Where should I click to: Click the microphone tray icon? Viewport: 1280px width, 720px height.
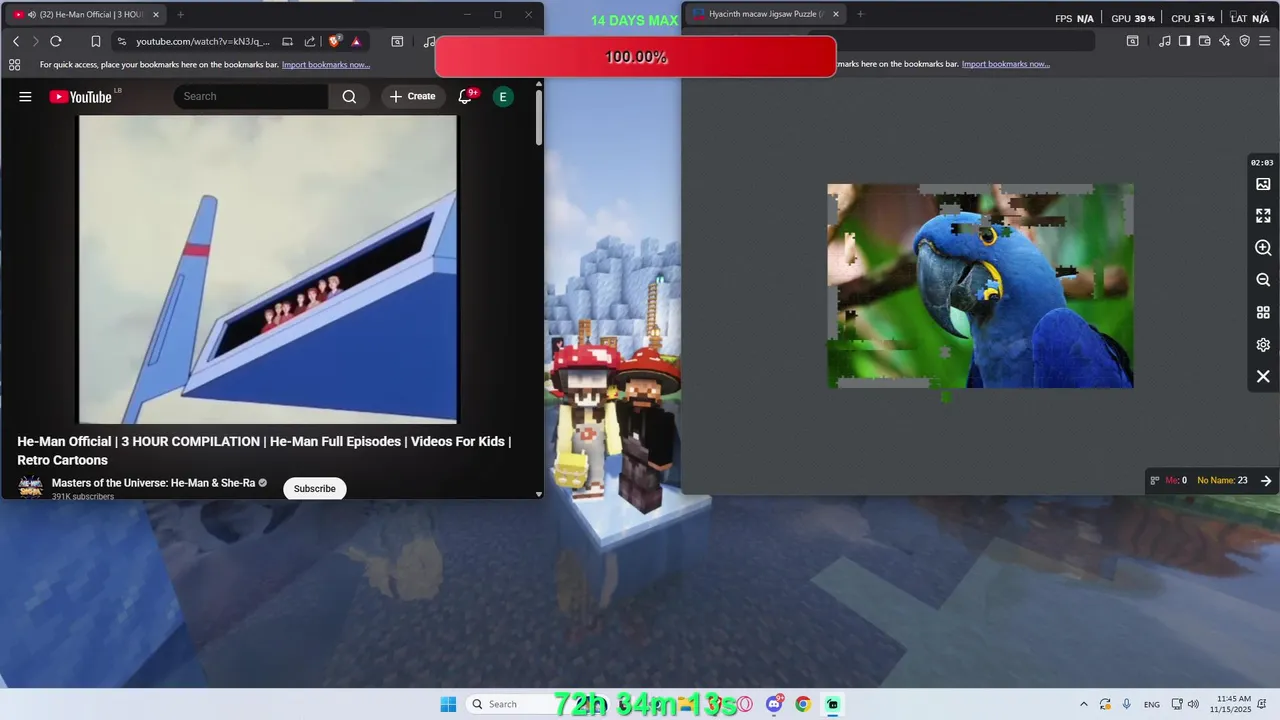coord(1127,704)
